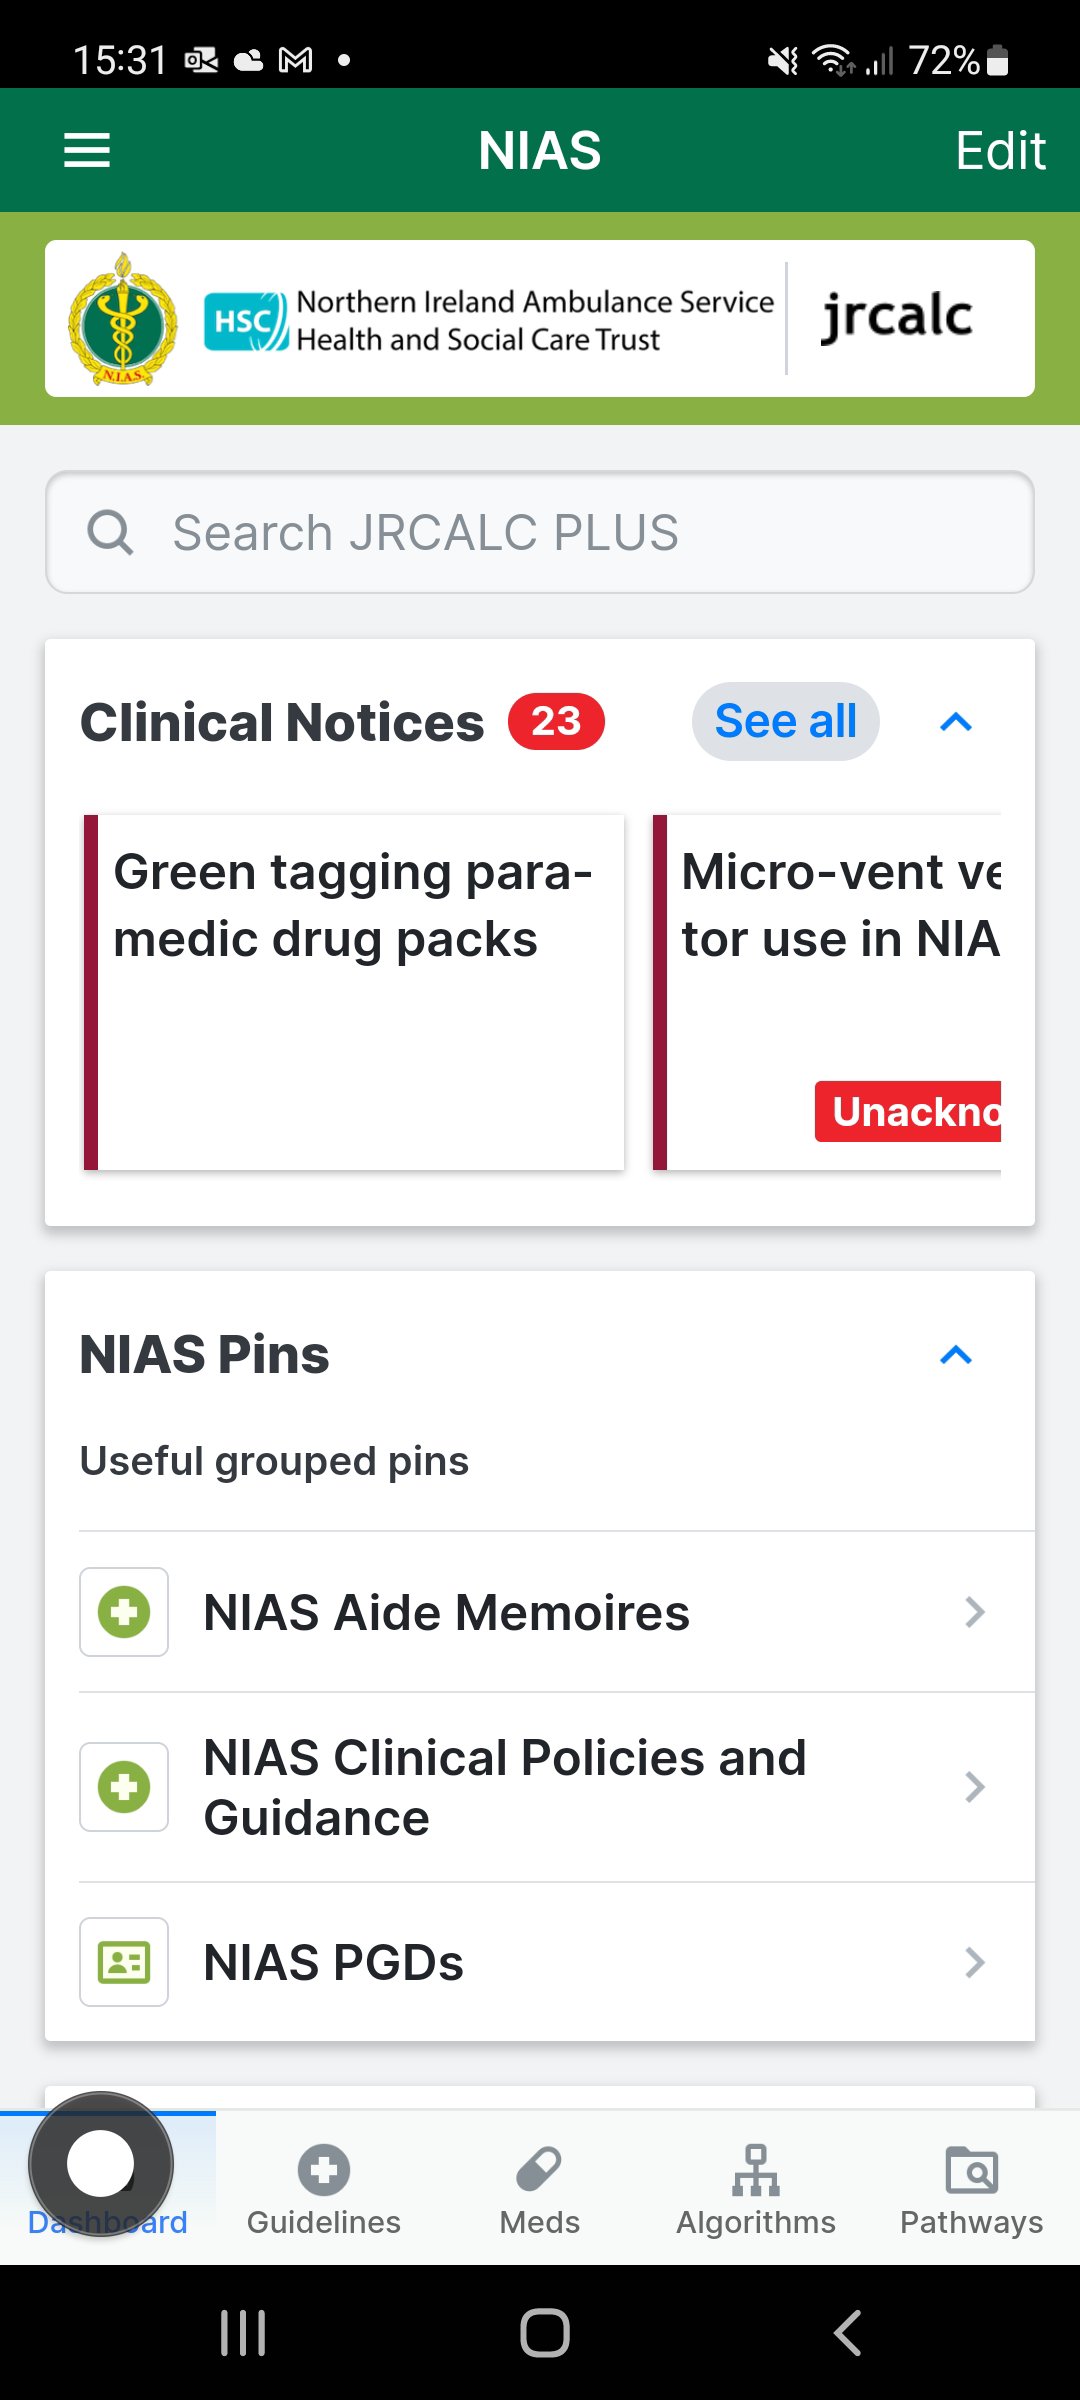Tap the search magnifier icon
Image resolution: width=1080 pixels, height=2400 pixels.
point(110,532)
